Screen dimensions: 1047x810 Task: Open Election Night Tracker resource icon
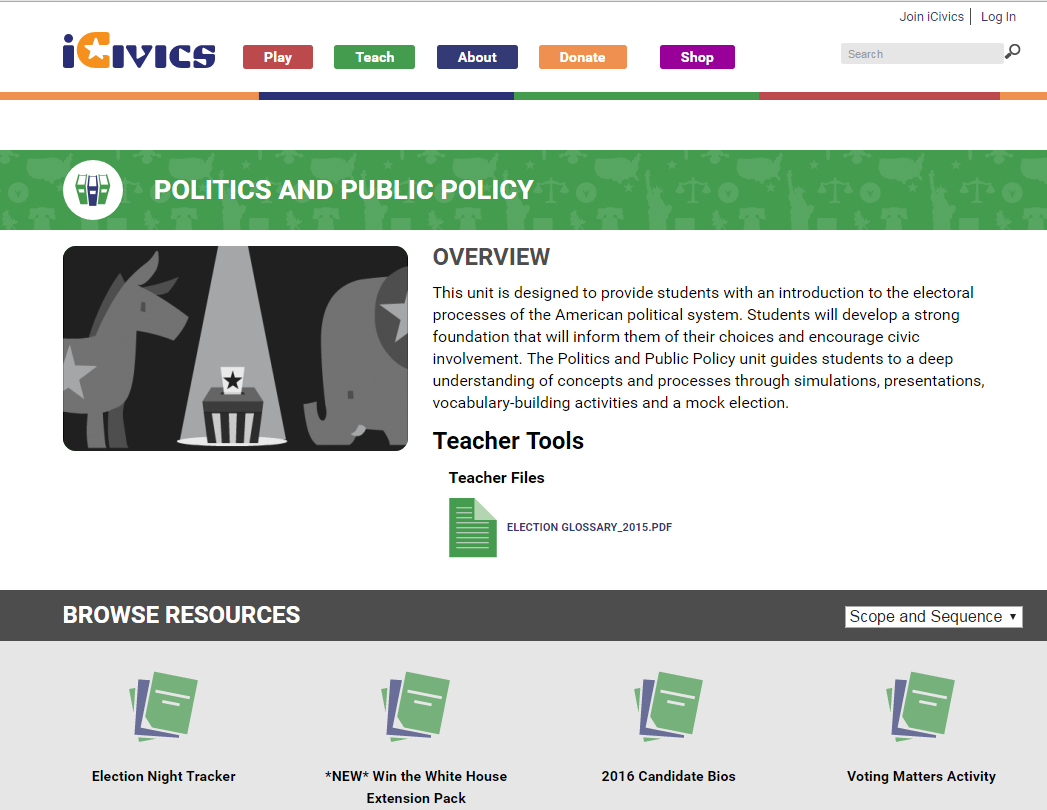(164, 706)
